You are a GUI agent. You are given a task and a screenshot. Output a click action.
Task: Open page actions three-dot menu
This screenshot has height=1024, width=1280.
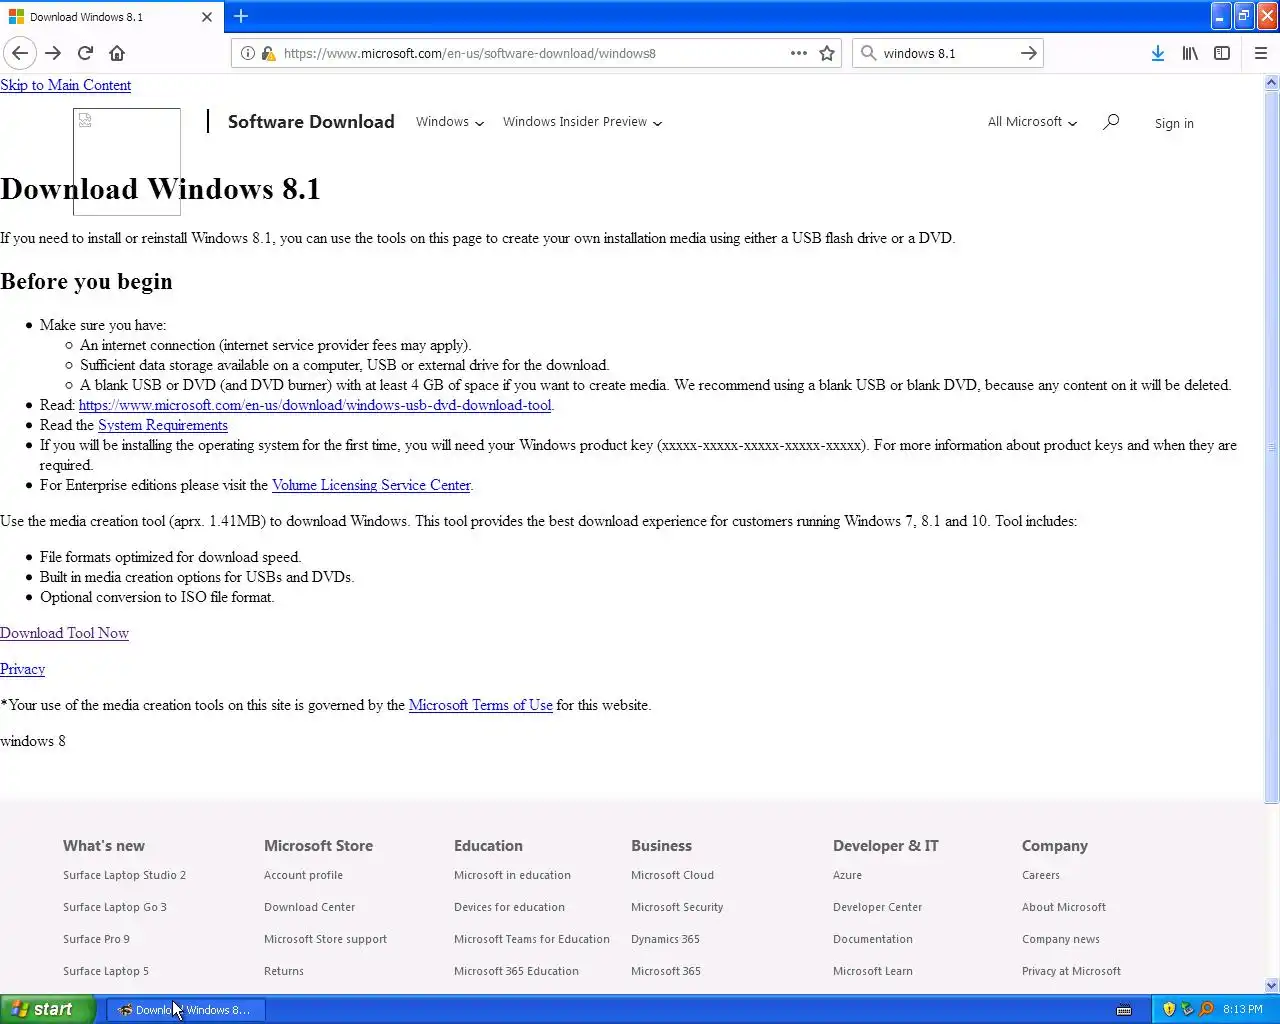click(799, 53)
